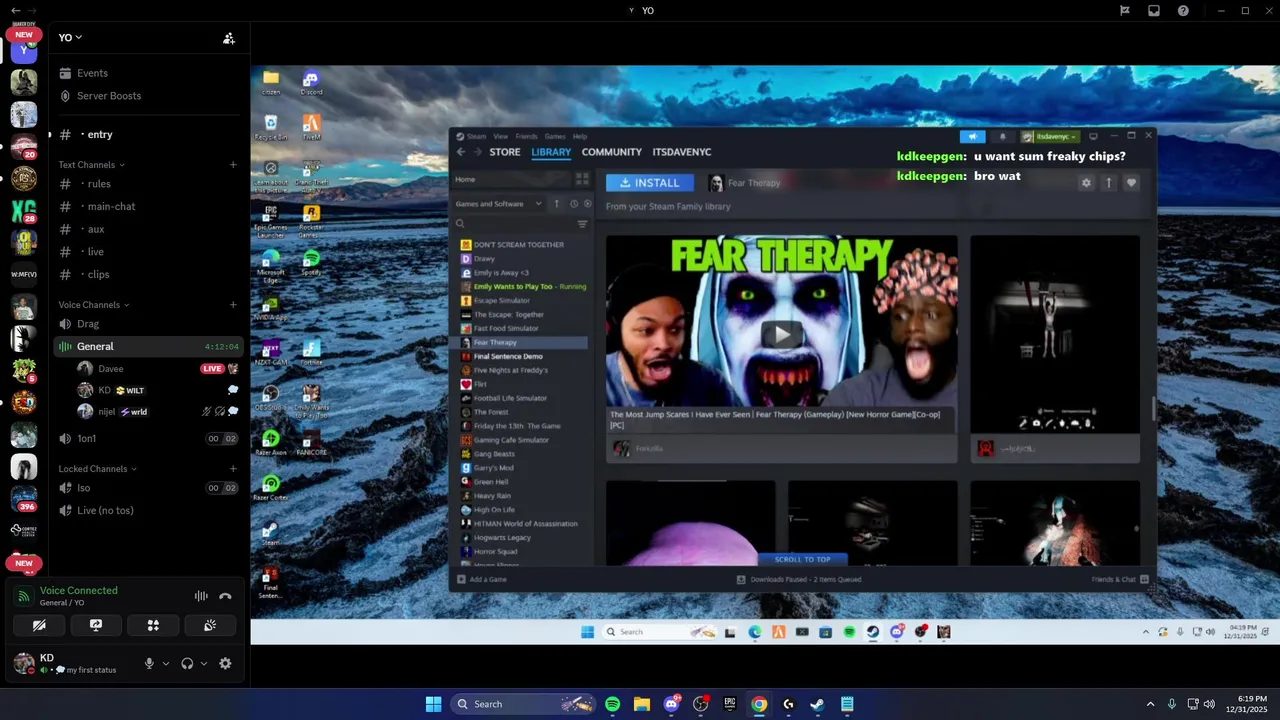
Task: Disconnect from the voice call
Action: pos(226,596)
